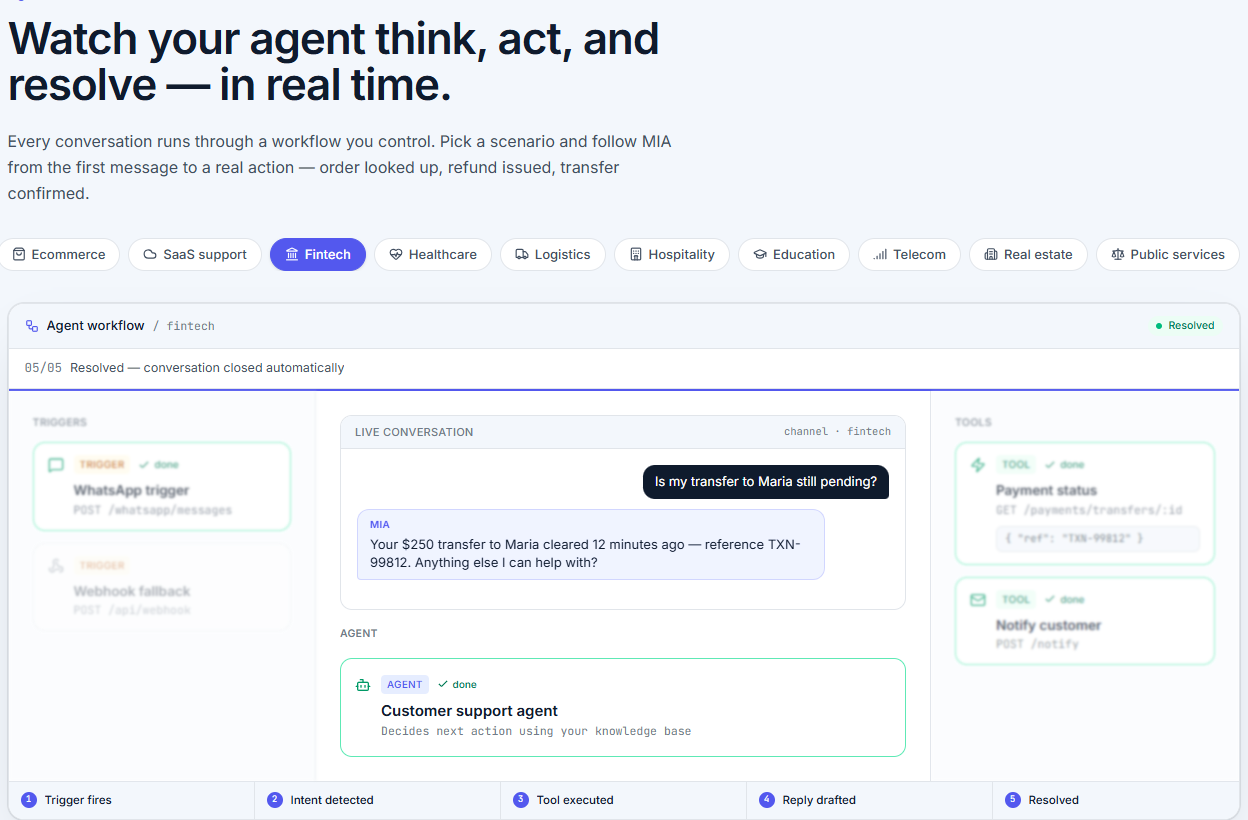Click the Customer support agent robot icon
Screen dimensions: 1248x820
[363, 685]
